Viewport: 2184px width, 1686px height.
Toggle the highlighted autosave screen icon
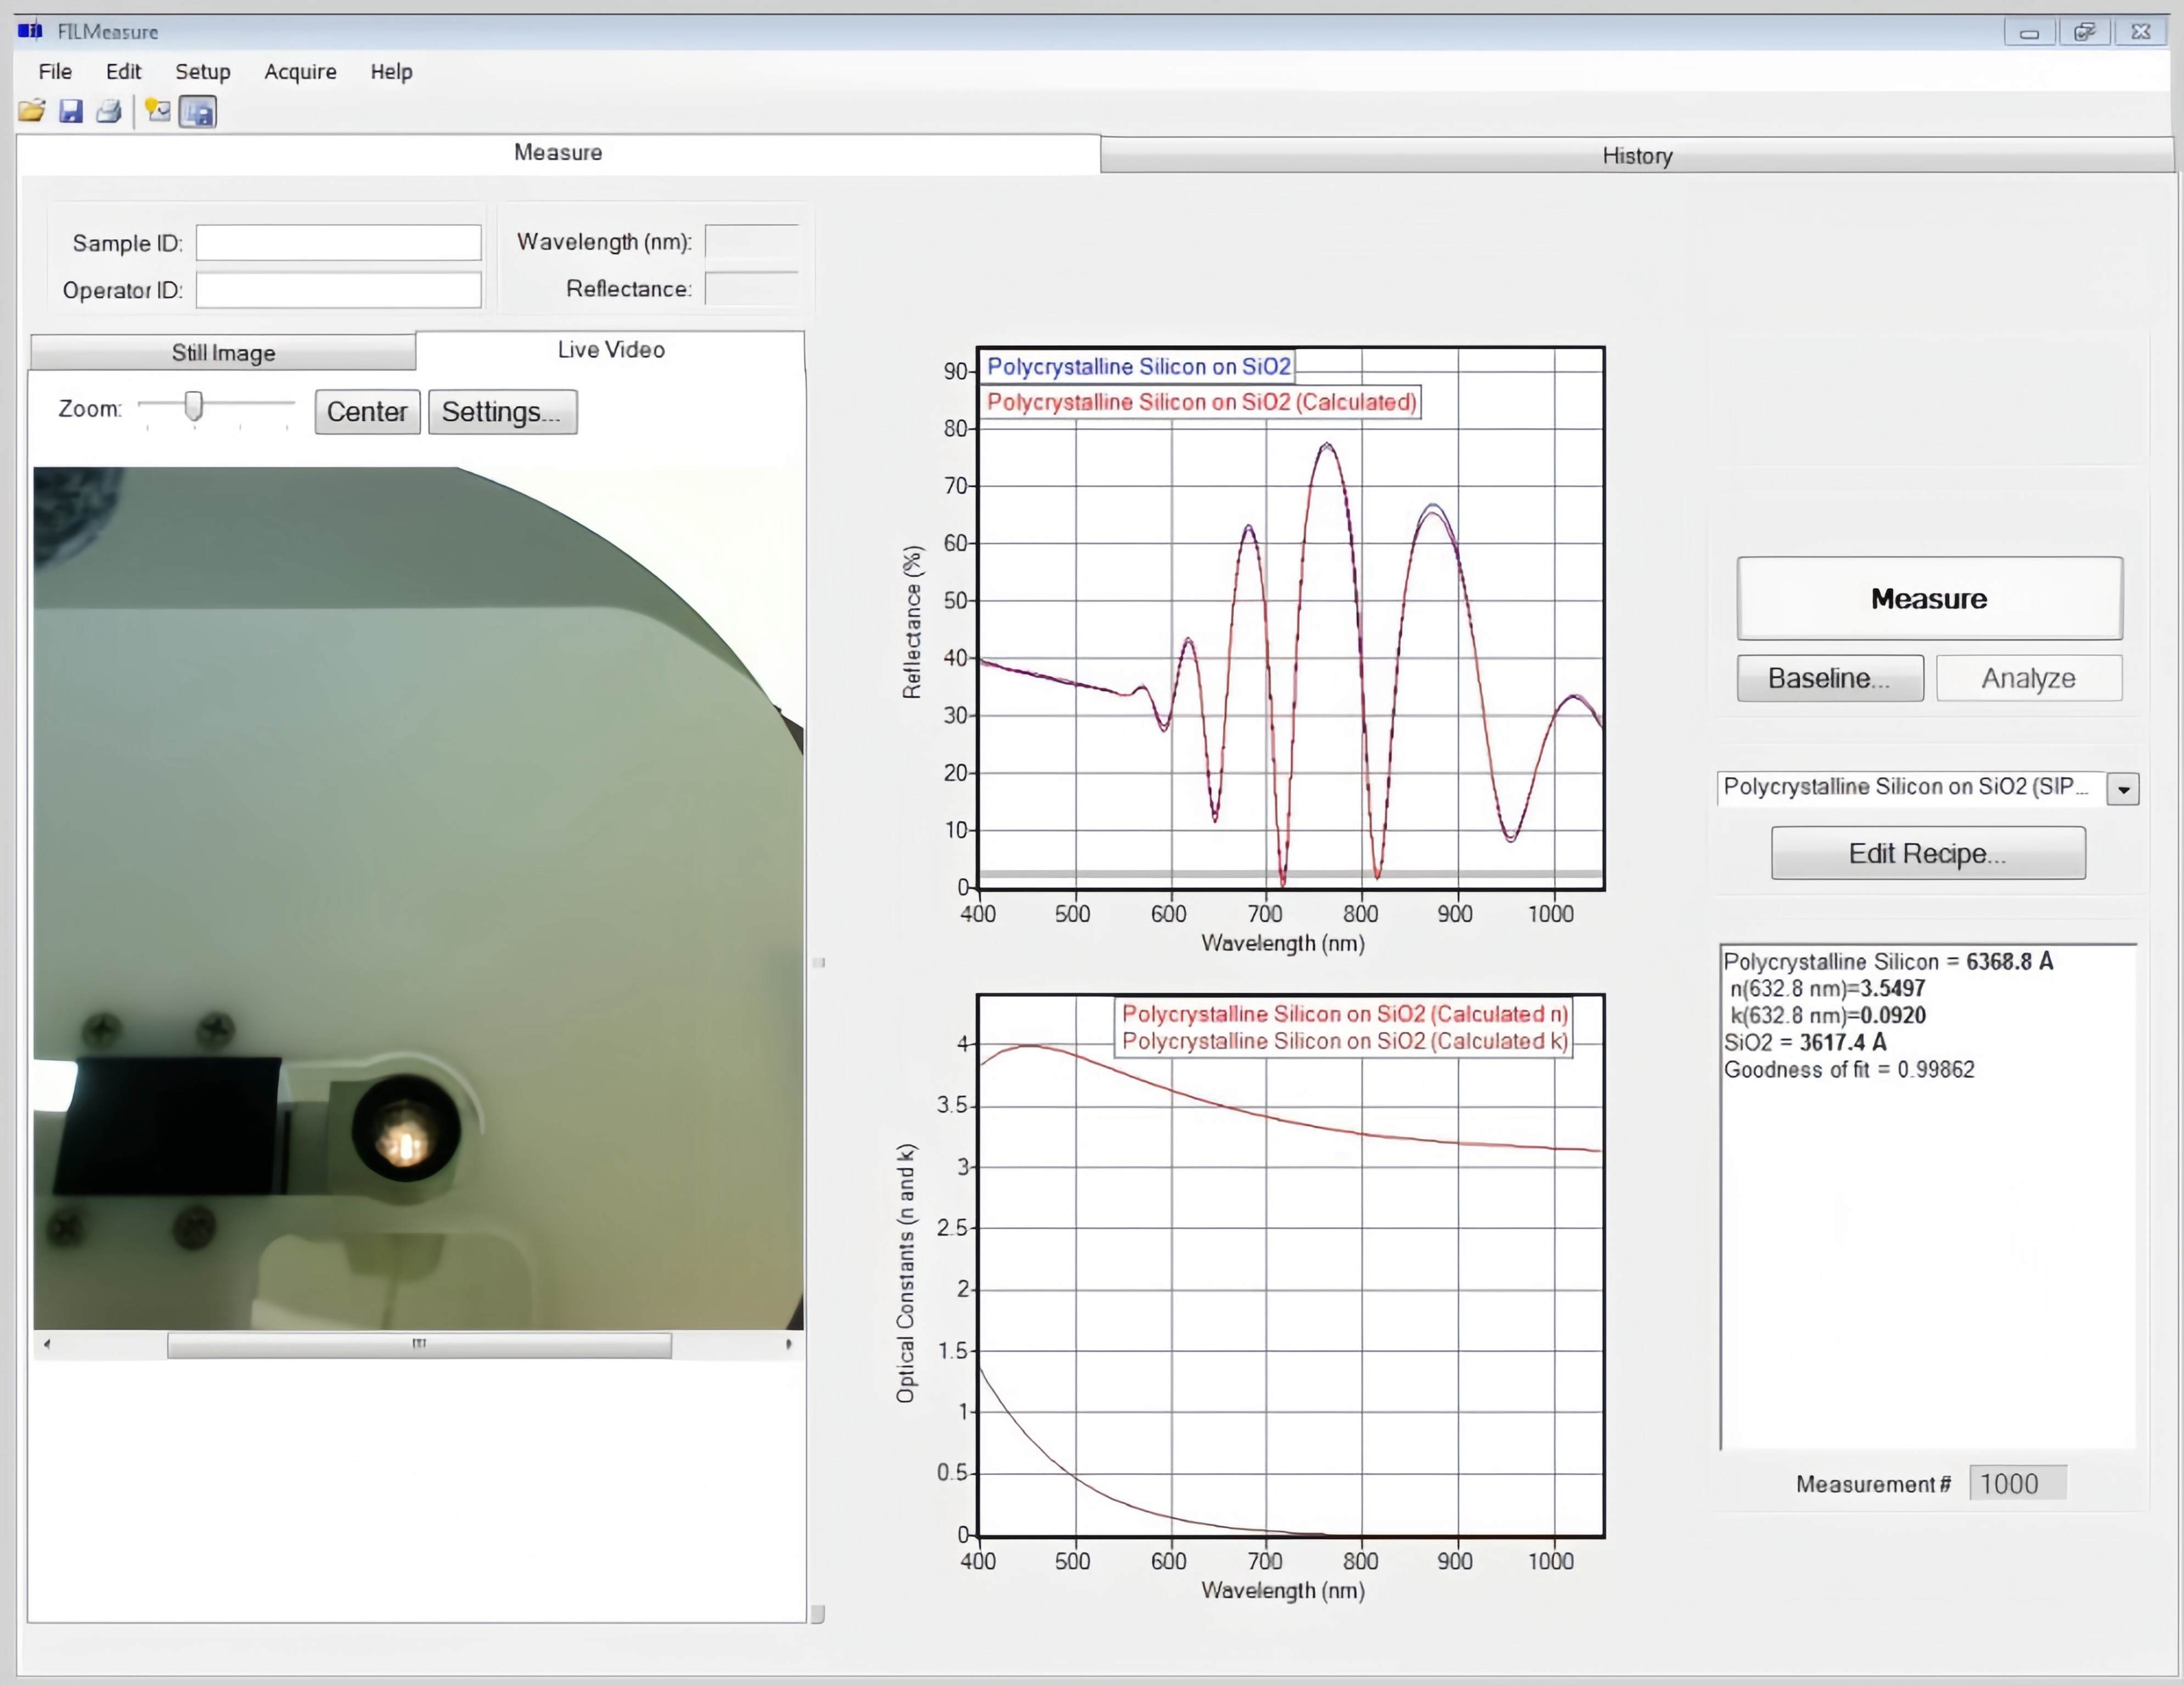click(198, 111)
